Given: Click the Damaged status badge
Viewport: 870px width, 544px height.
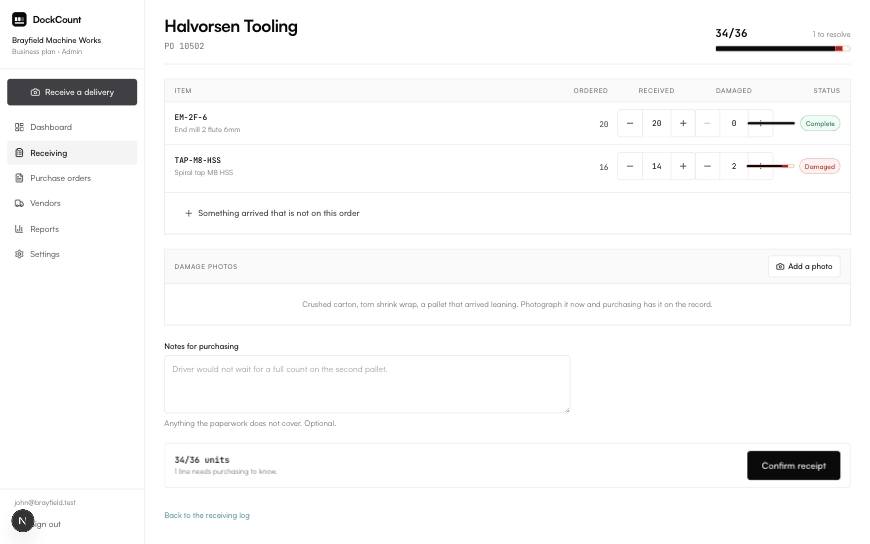Looking at the screenshot, I should [820, 167].
